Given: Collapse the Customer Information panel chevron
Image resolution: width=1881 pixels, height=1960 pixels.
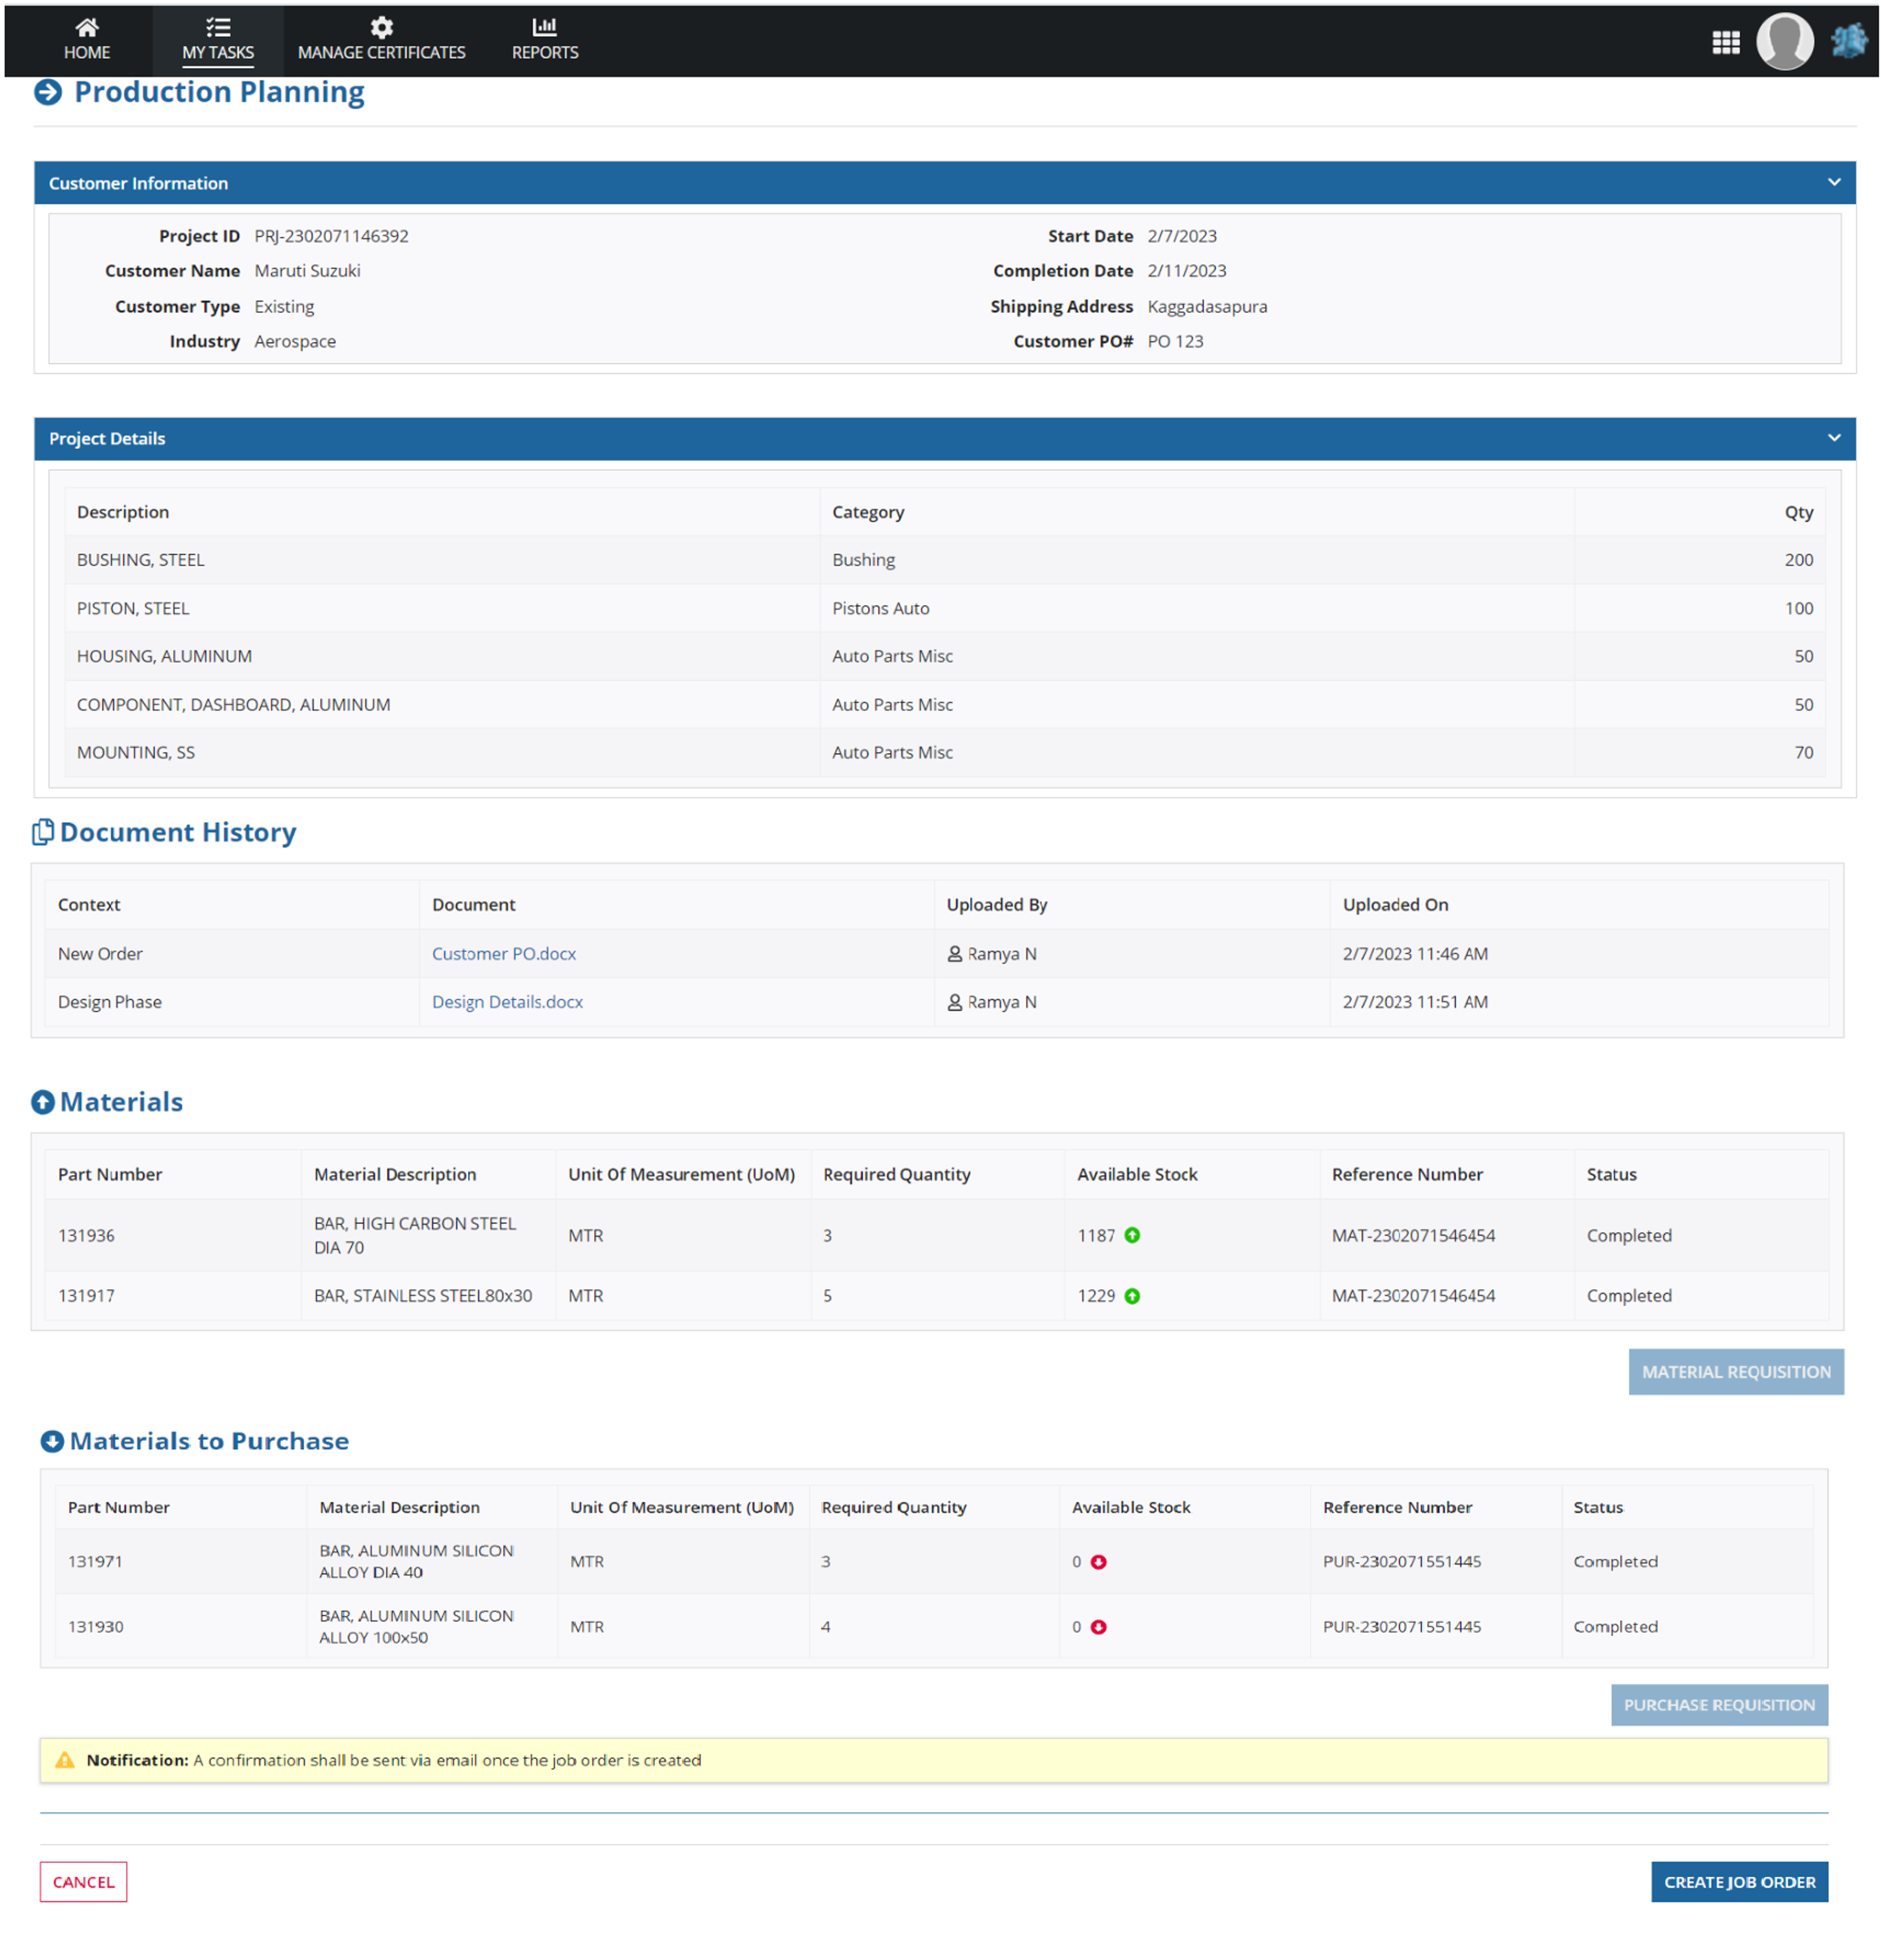Looking at the screenshot, I should [1833, 182].
